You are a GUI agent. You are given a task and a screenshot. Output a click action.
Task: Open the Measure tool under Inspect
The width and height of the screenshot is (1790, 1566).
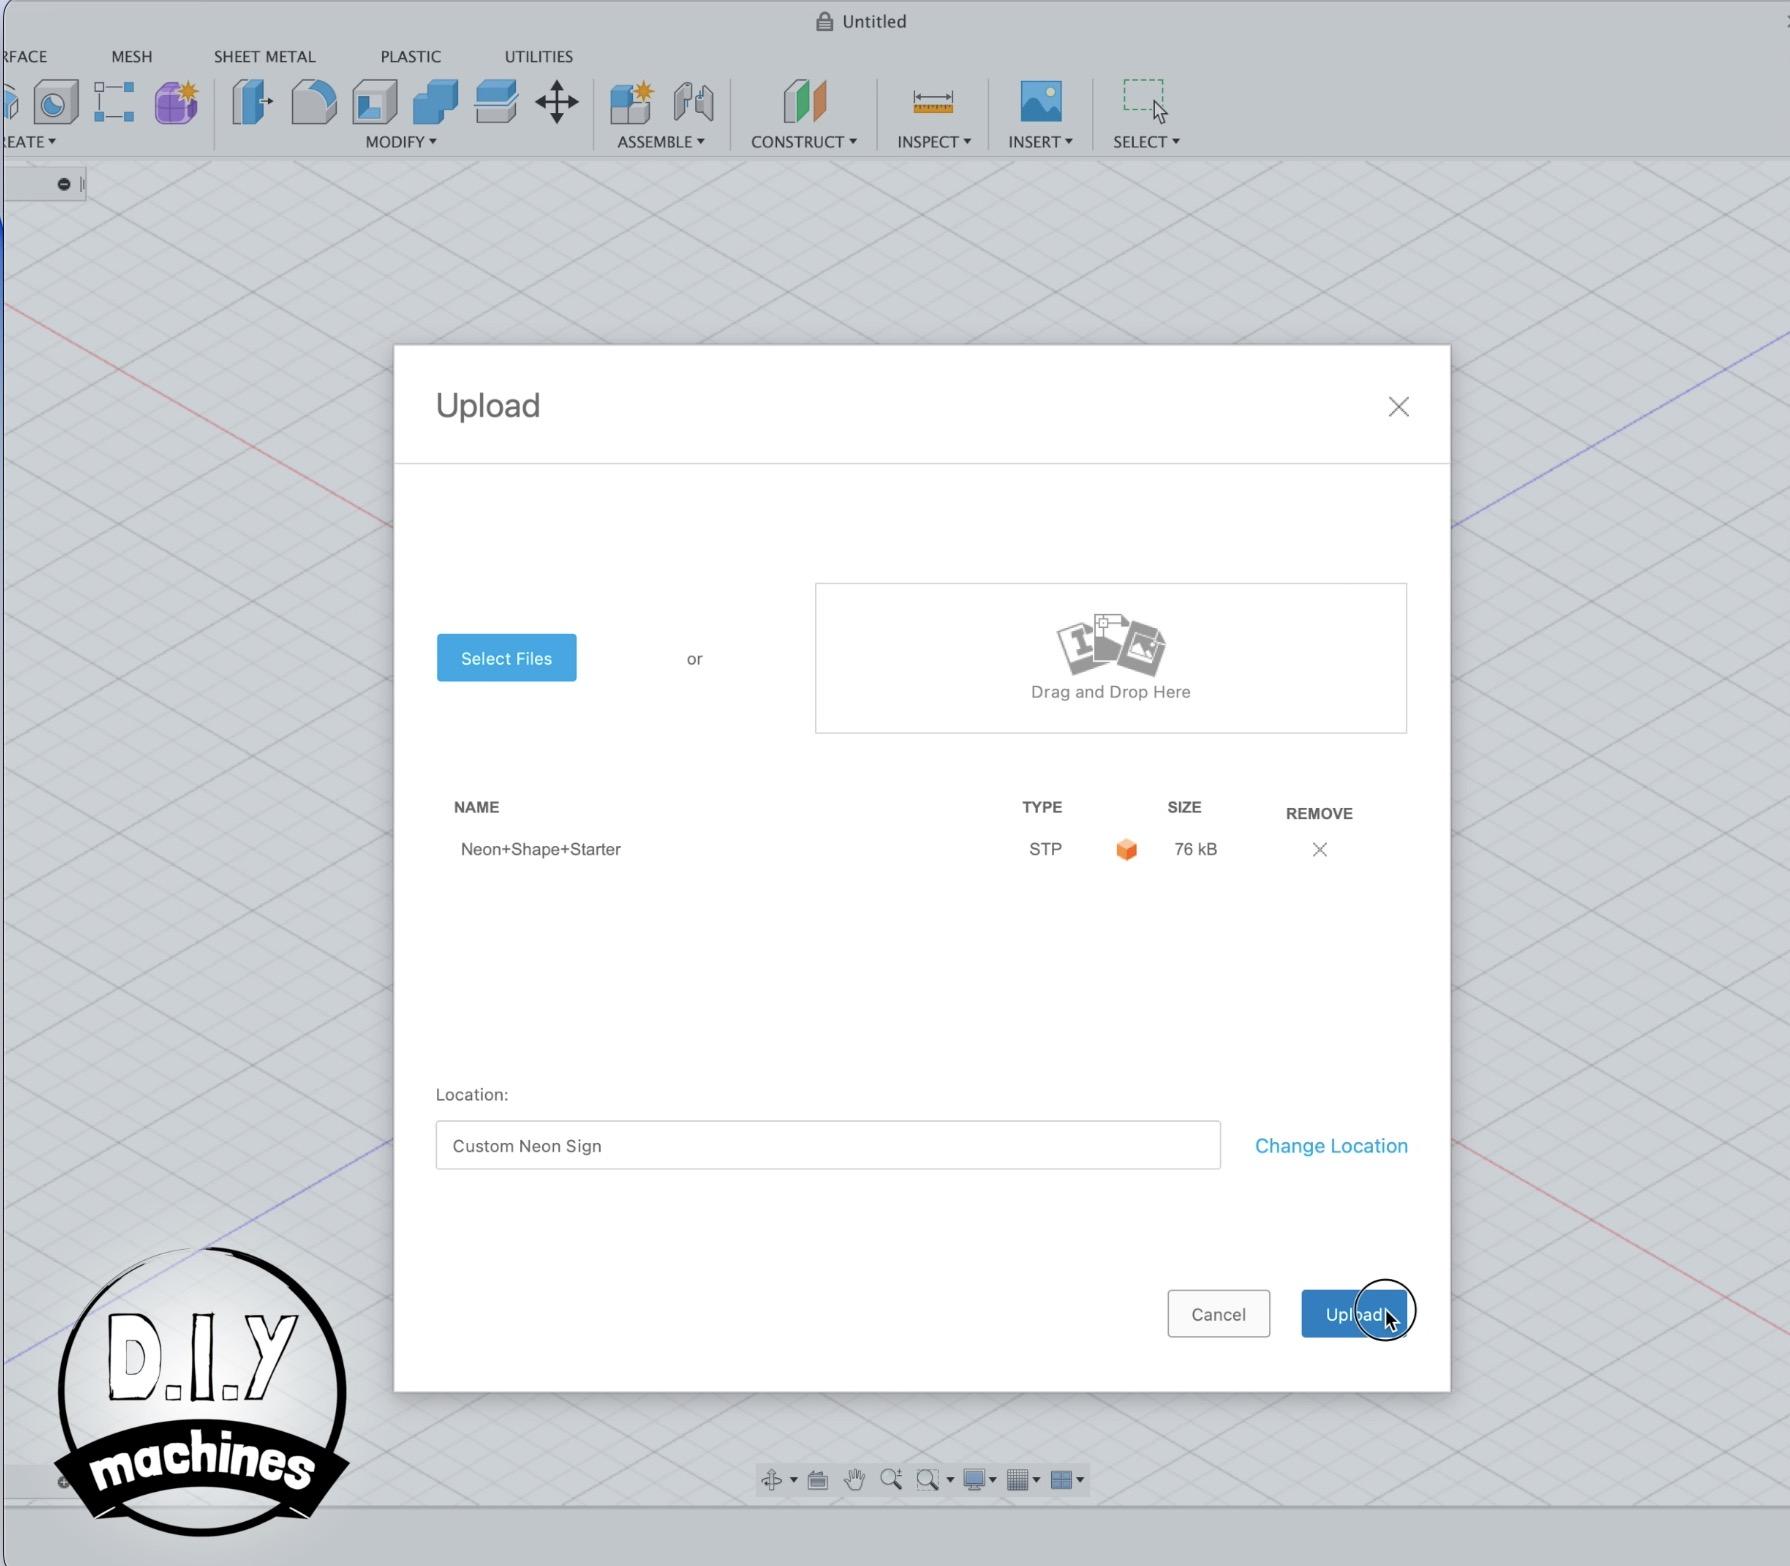932,103
